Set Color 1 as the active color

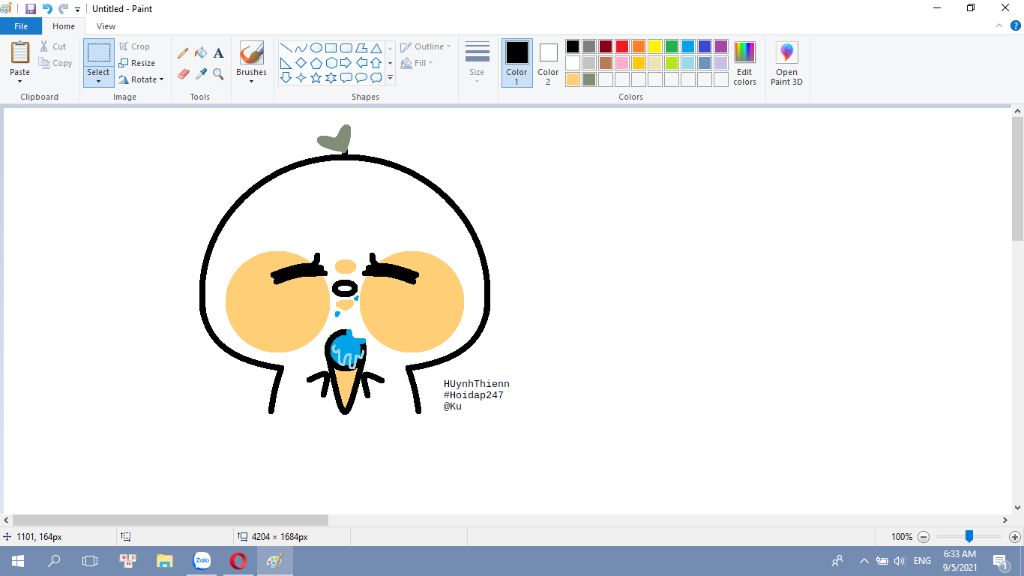[517, 63]
